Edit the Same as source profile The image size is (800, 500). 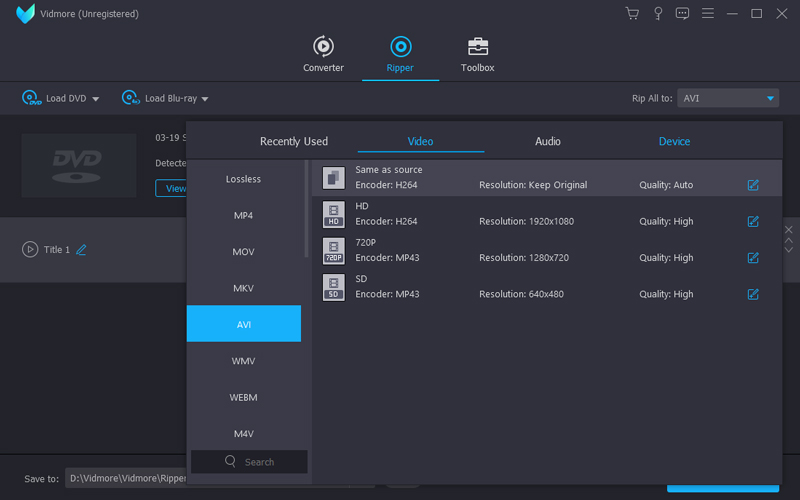coord(753,185)
